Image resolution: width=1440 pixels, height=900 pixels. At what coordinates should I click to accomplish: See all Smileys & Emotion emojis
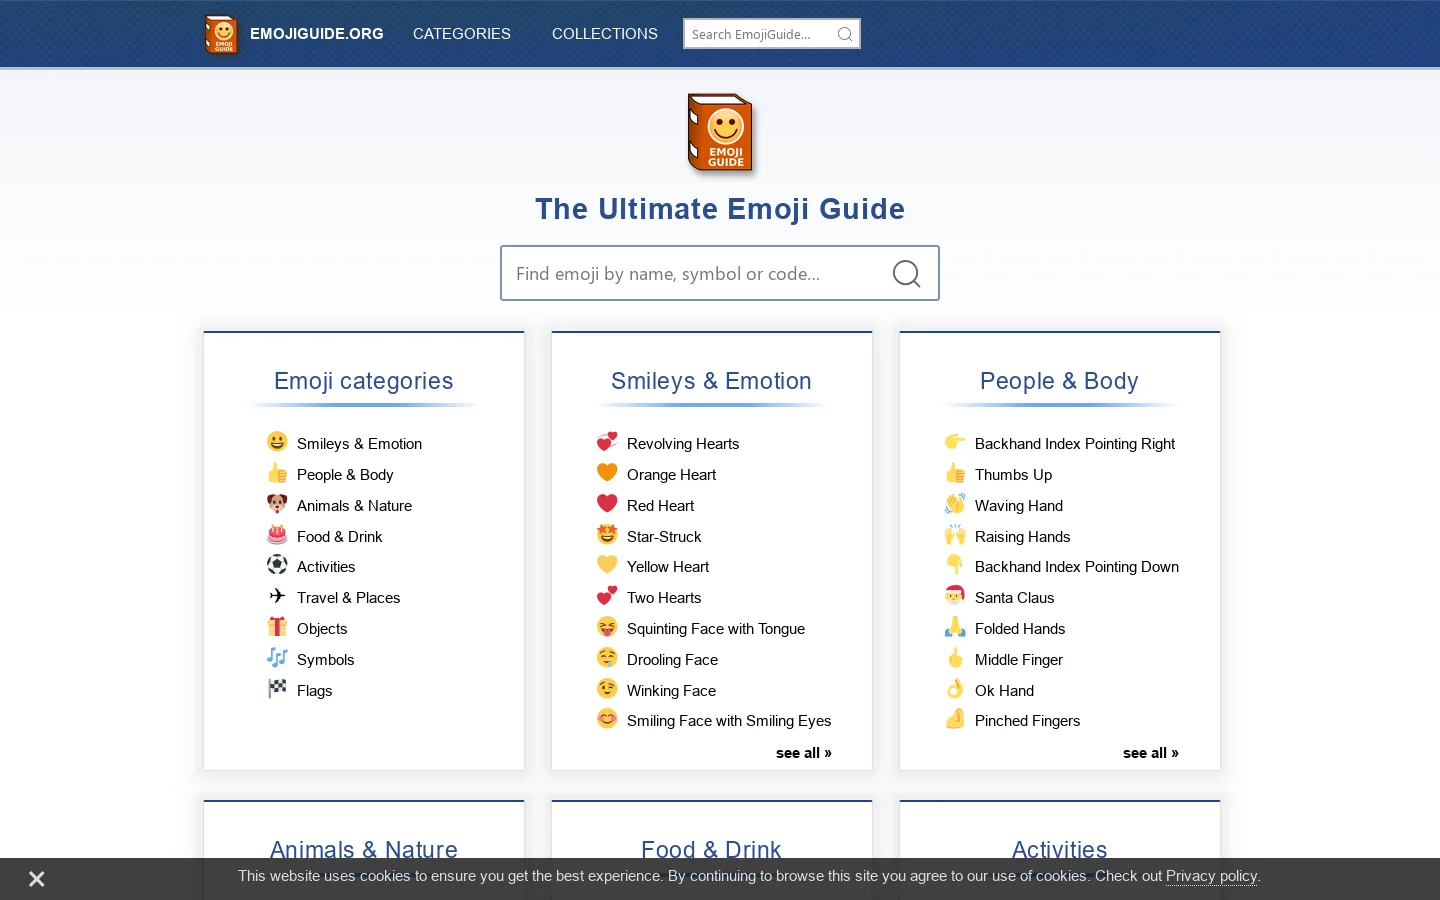tap(804, 753)
